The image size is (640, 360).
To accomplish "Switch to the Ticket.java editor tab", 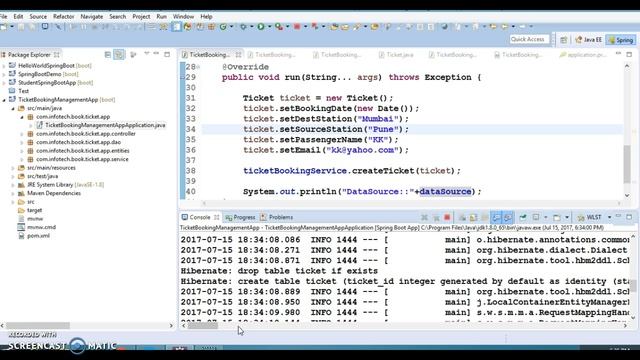I will pos(396,54).
